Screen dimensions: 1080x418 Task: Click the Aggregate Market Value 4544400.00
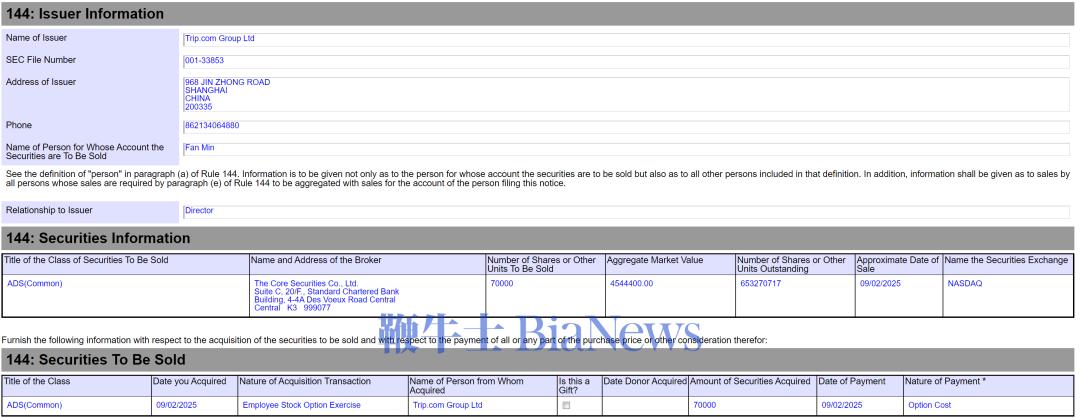click(631, 284)
